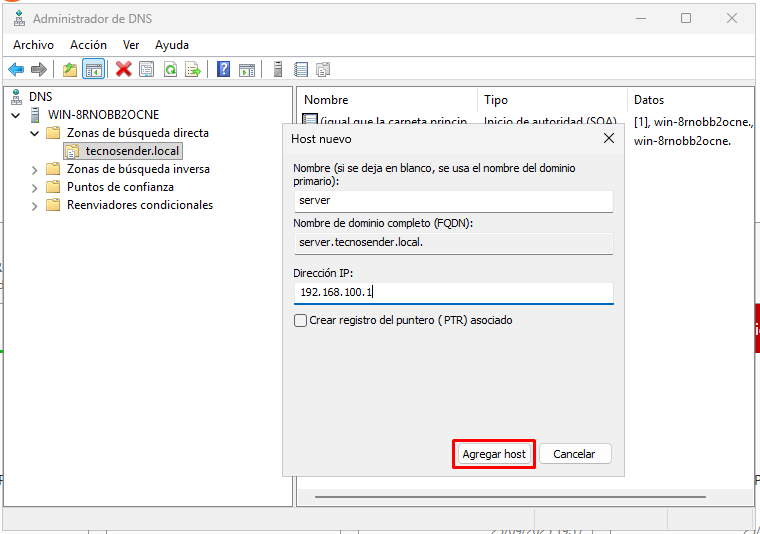Viewport: 760px width, 534px height.
Task: Enable Crear registro del puntero (PTR) checkbox
Action: [300, 321]
